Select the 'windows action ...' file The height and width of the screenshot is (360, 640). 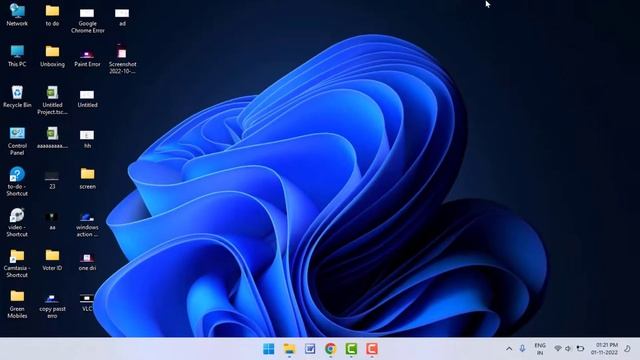click(87, 224)
